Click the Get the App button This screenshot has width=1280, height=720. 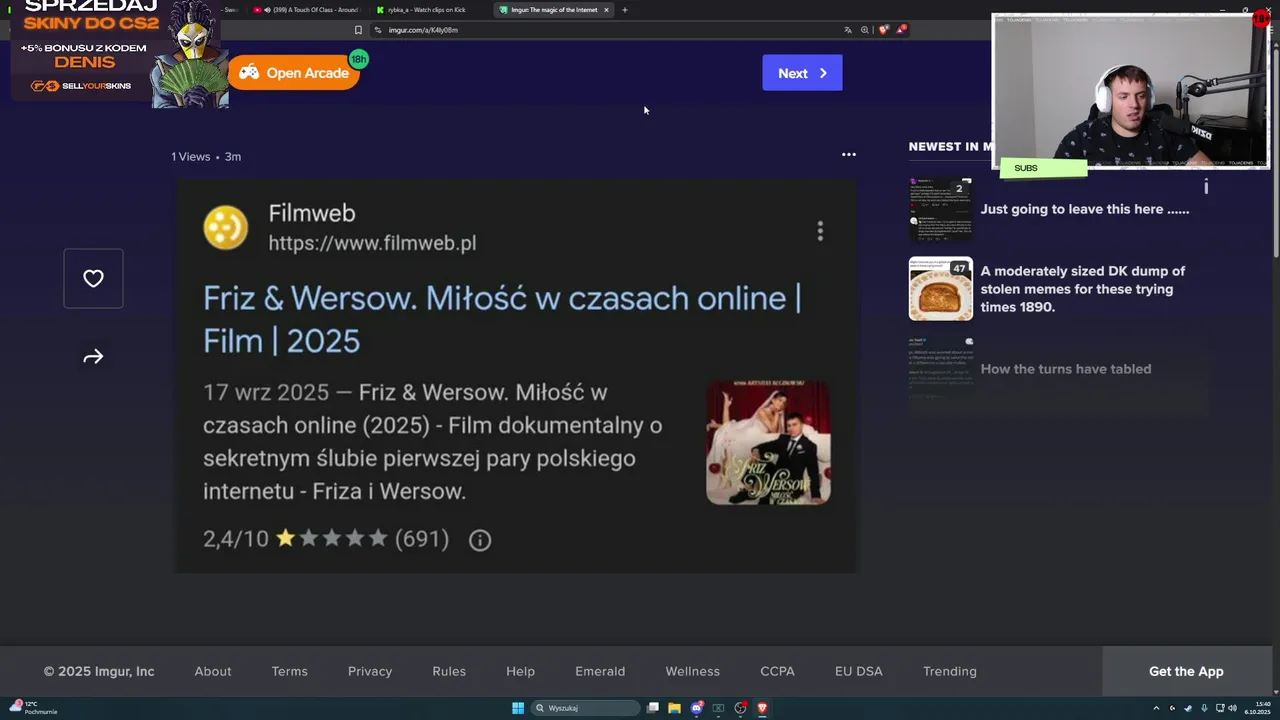[1186, 672]
